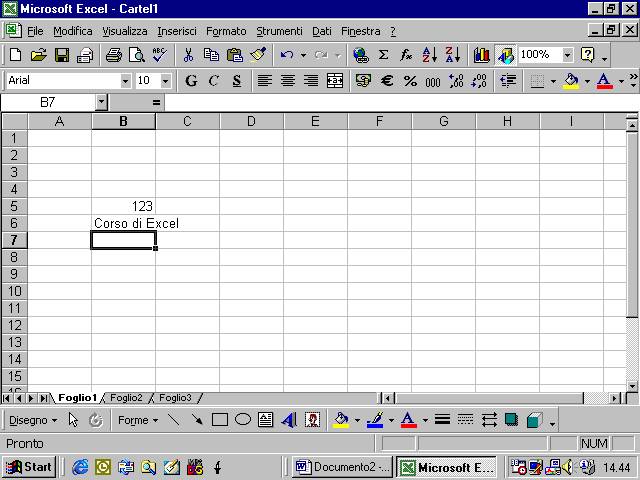Center cell text horizontally

tap(288, 80)
